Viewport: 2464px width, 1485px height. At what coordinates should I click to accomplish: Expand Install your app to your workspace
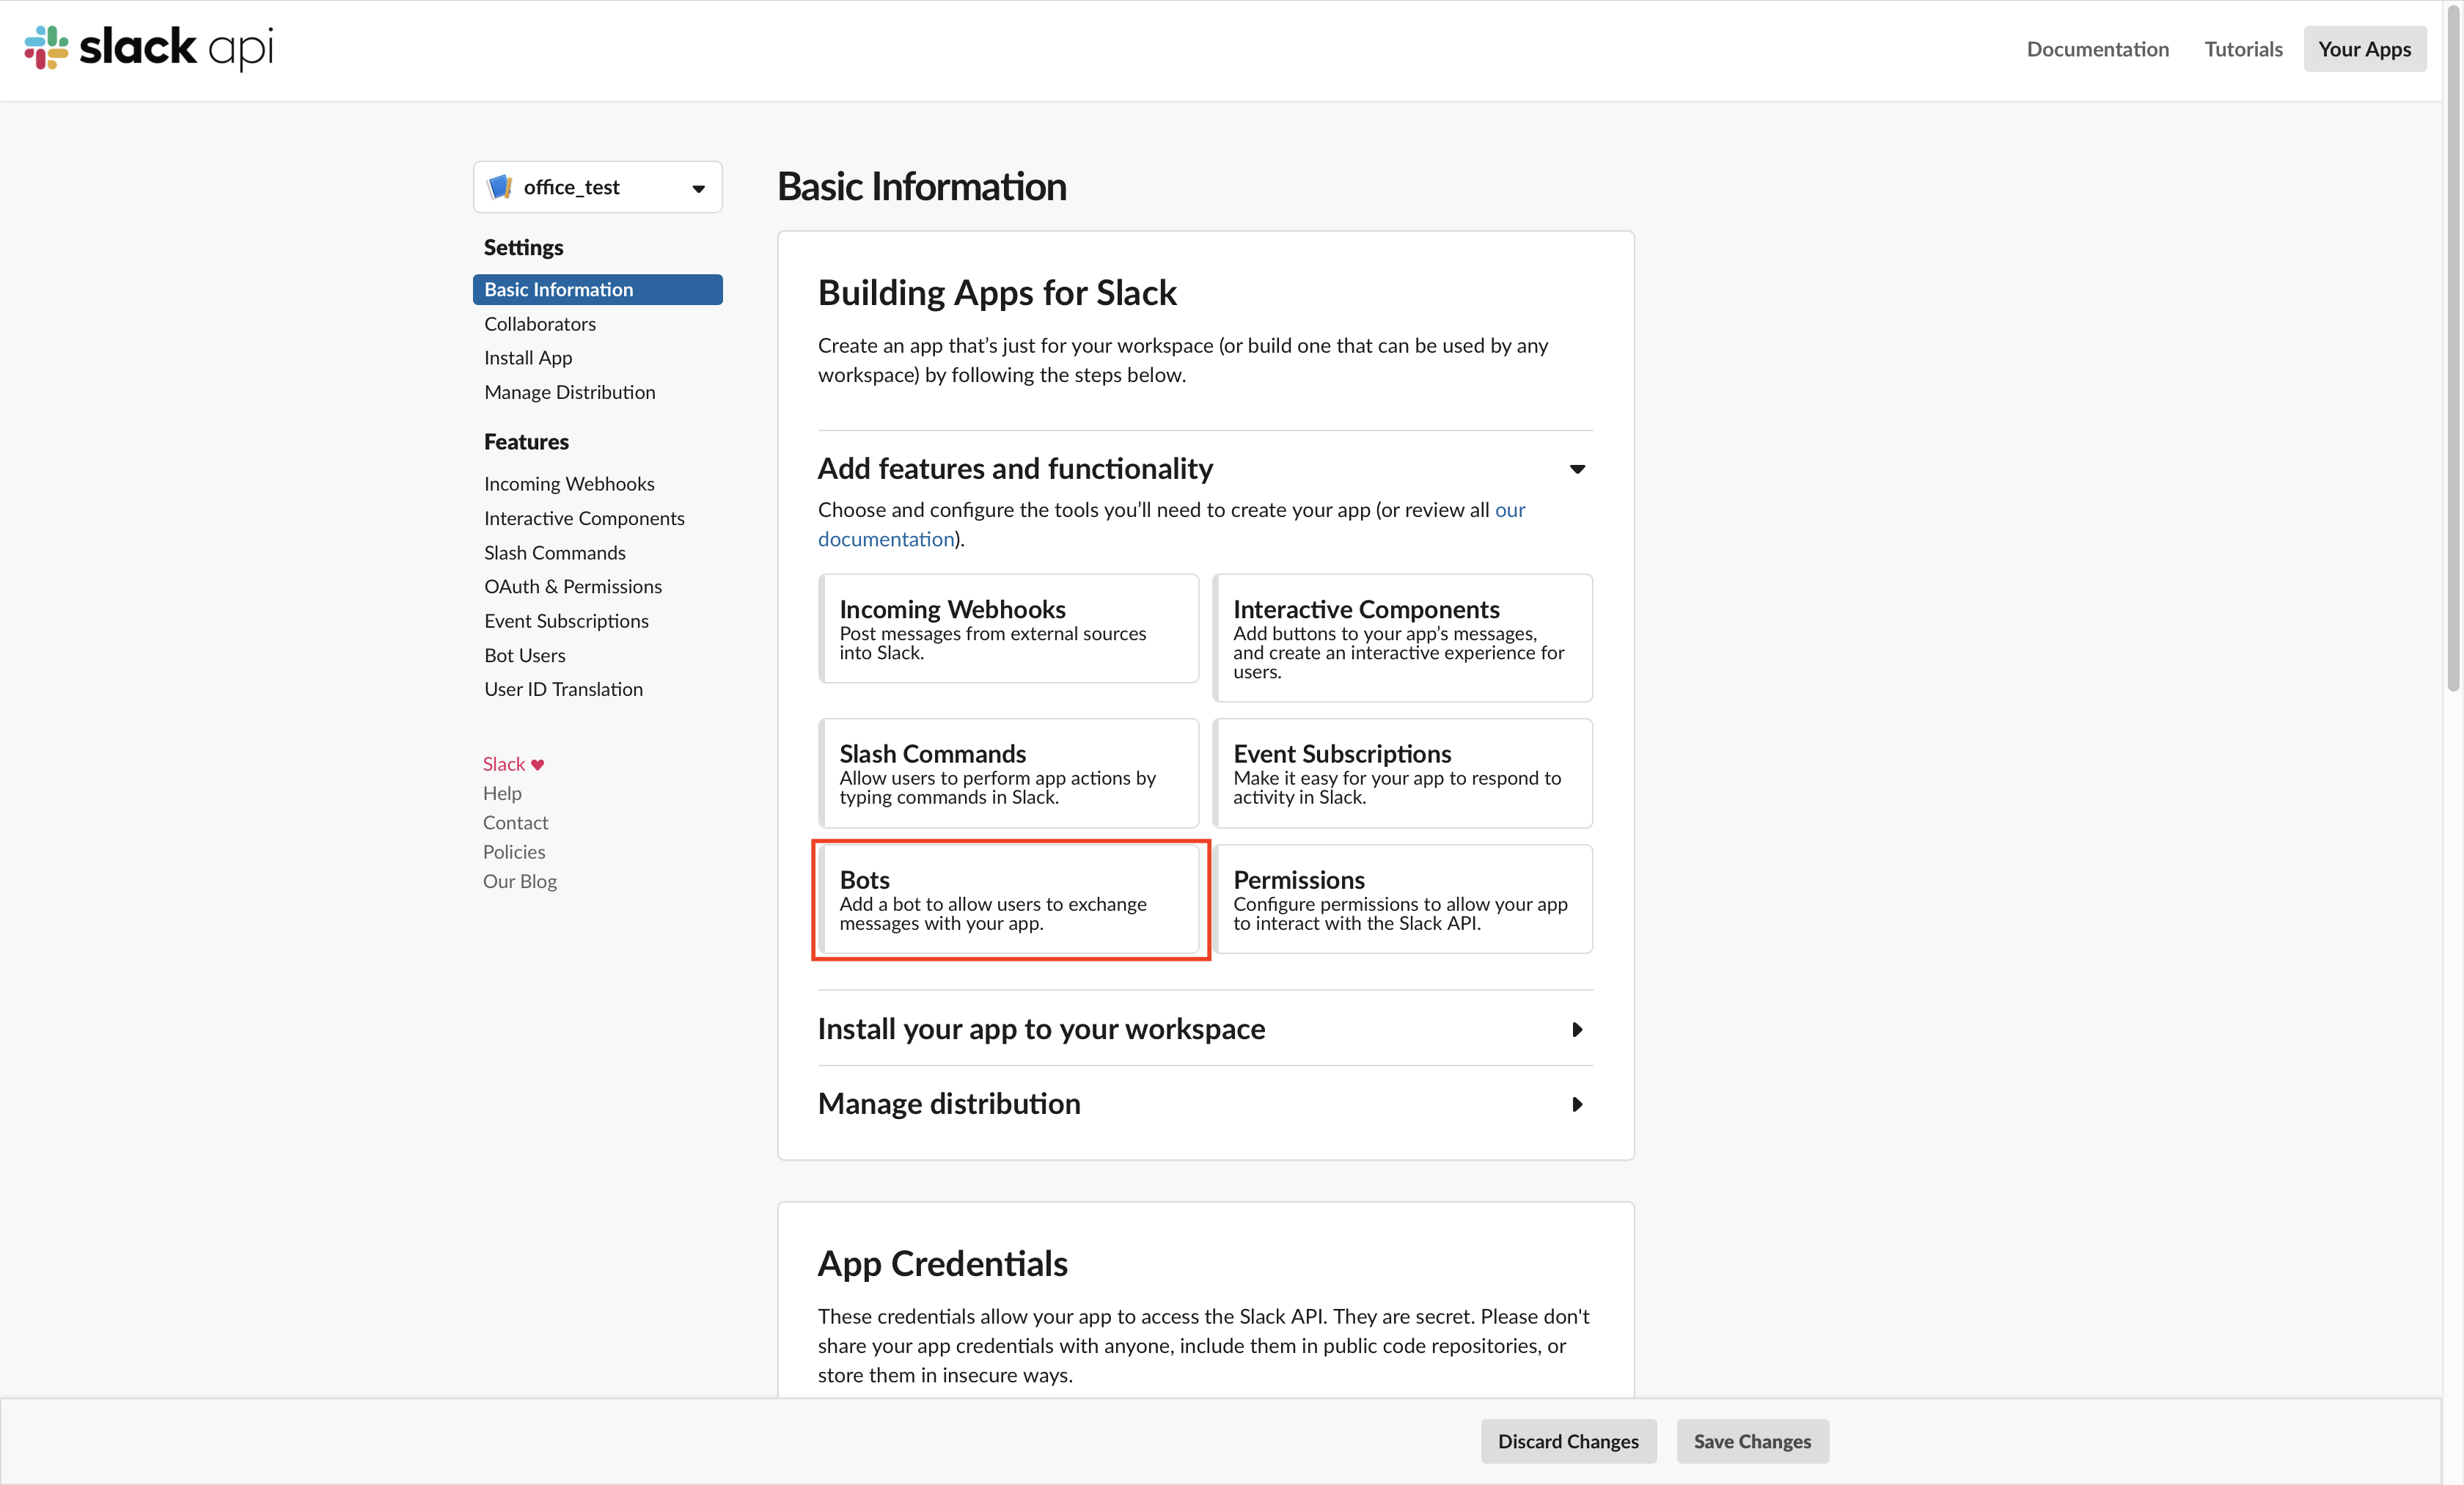point(1577,1029)
